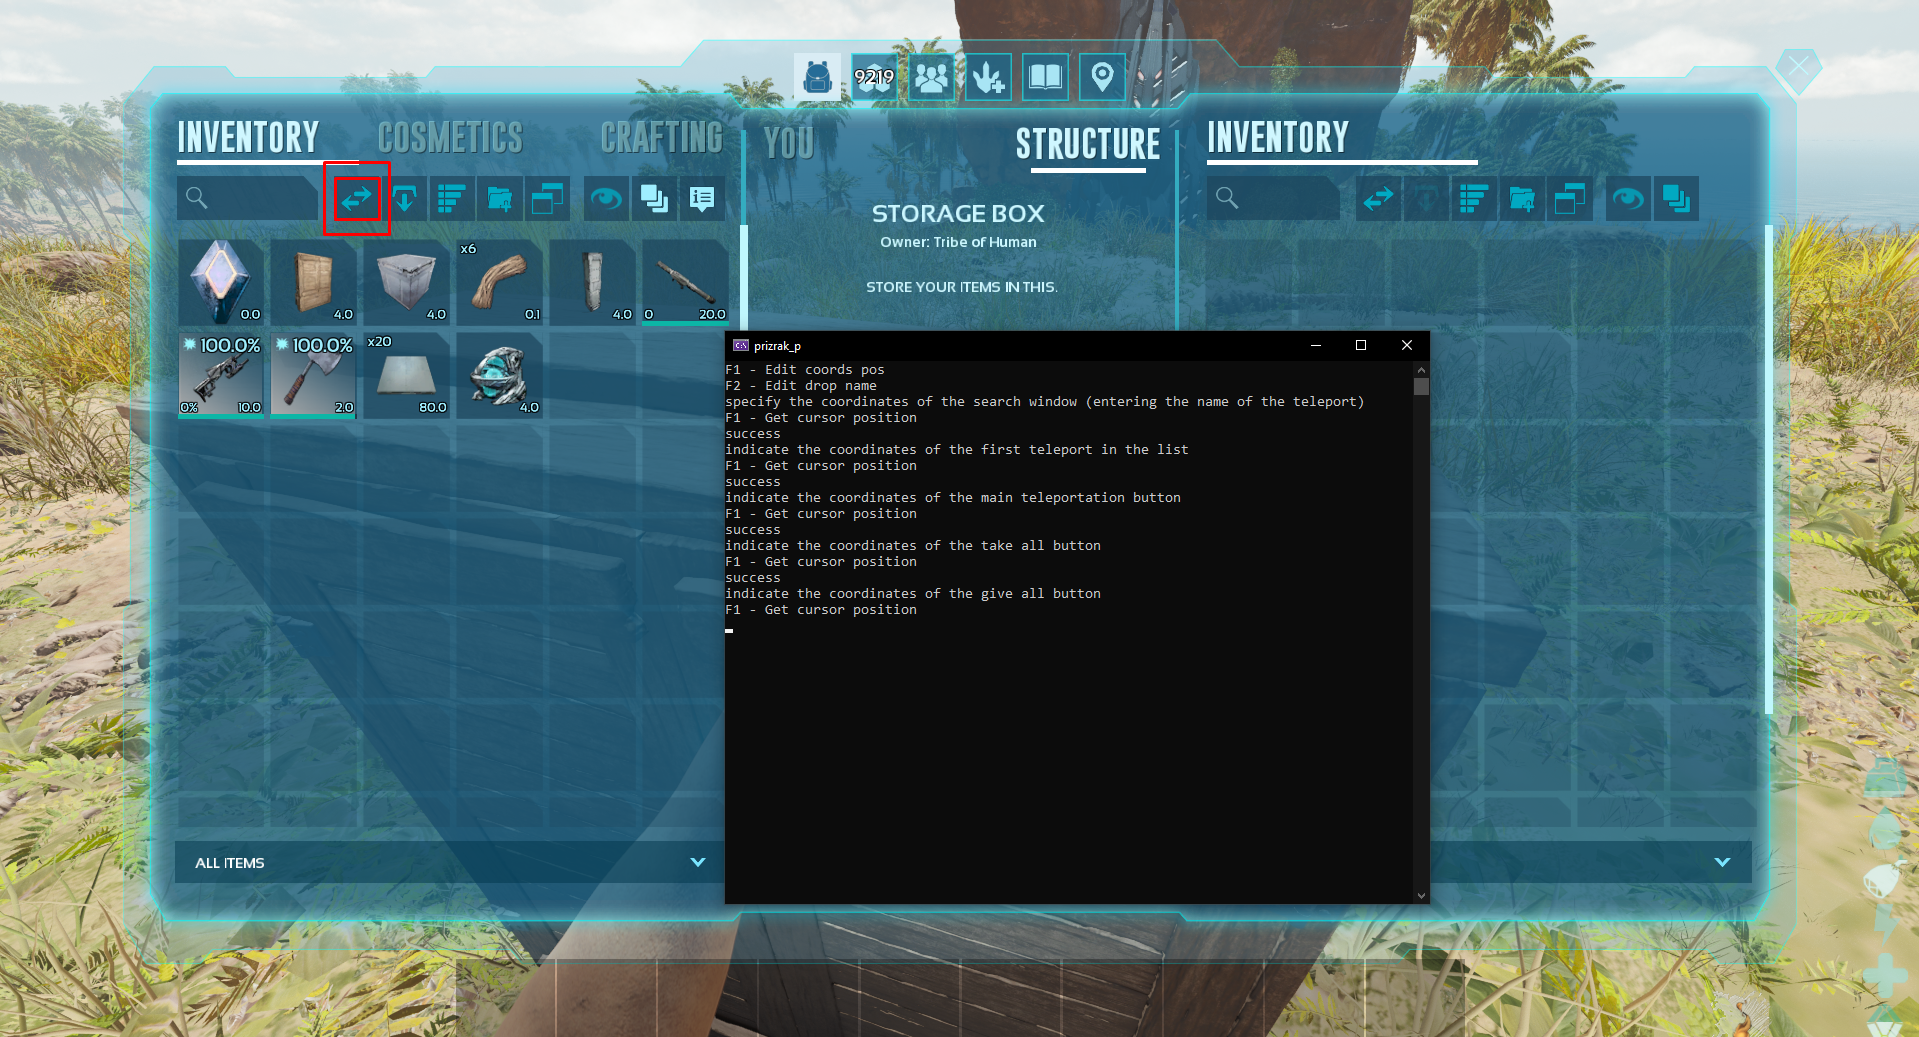Click the console window scroll-down arrow
1919x1037 pixels.
coord(1421,896)
